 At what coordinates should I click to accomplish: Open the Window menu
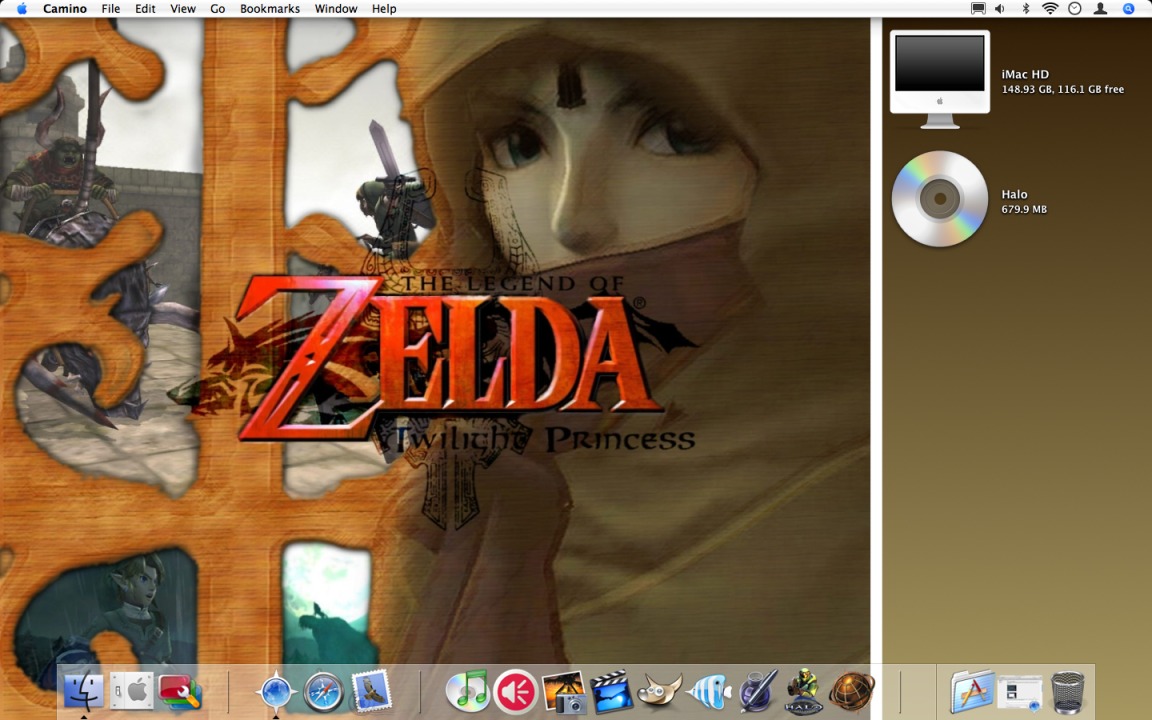click(x=336, y=9)
